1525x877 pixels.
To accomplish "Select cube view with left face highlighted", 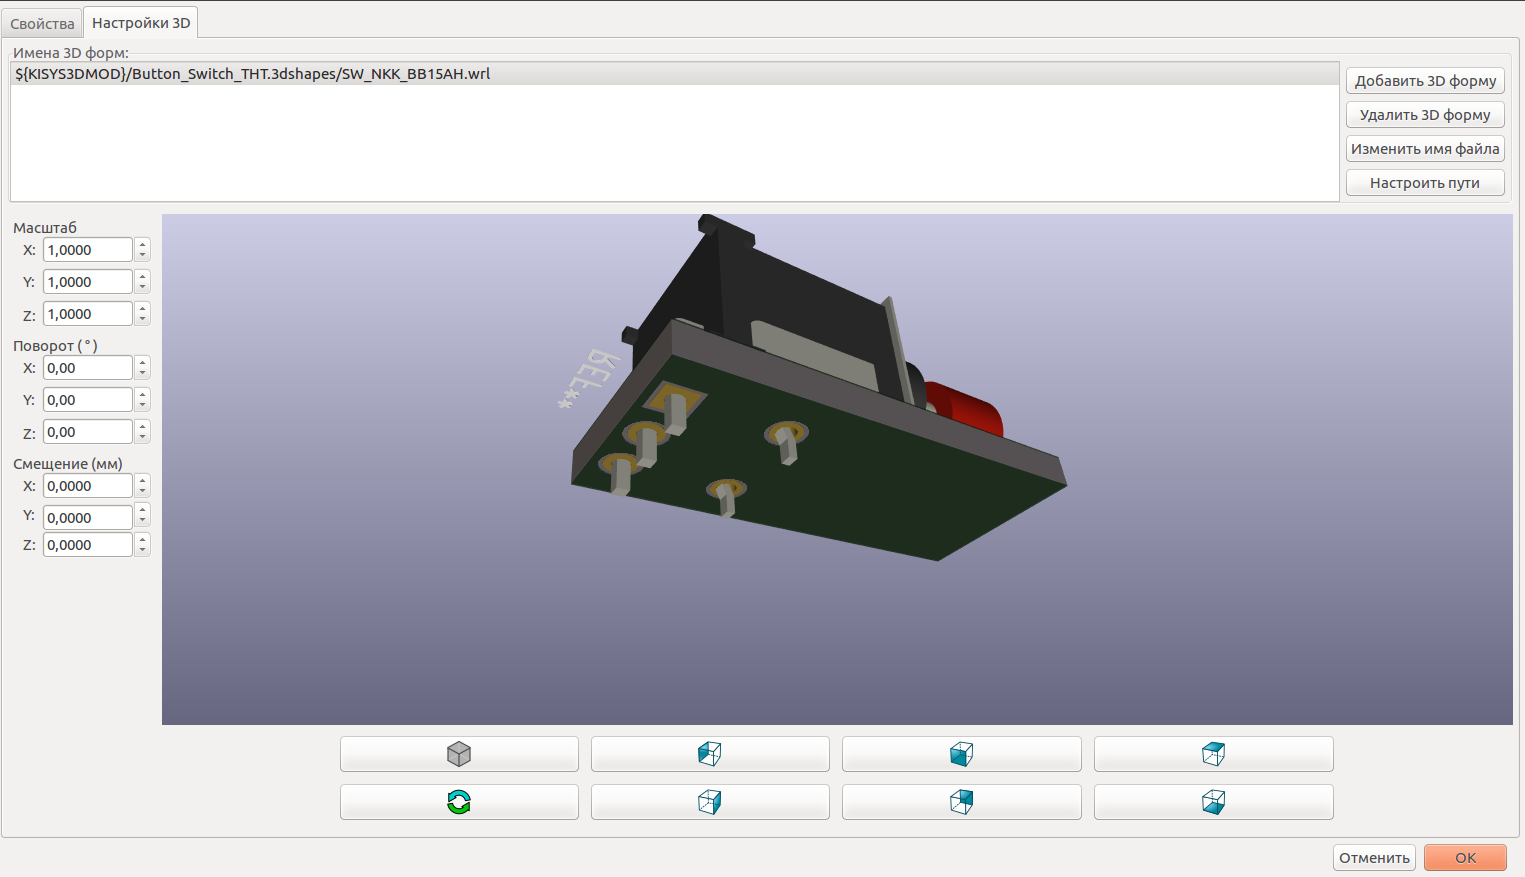I will tap(710, 754).
